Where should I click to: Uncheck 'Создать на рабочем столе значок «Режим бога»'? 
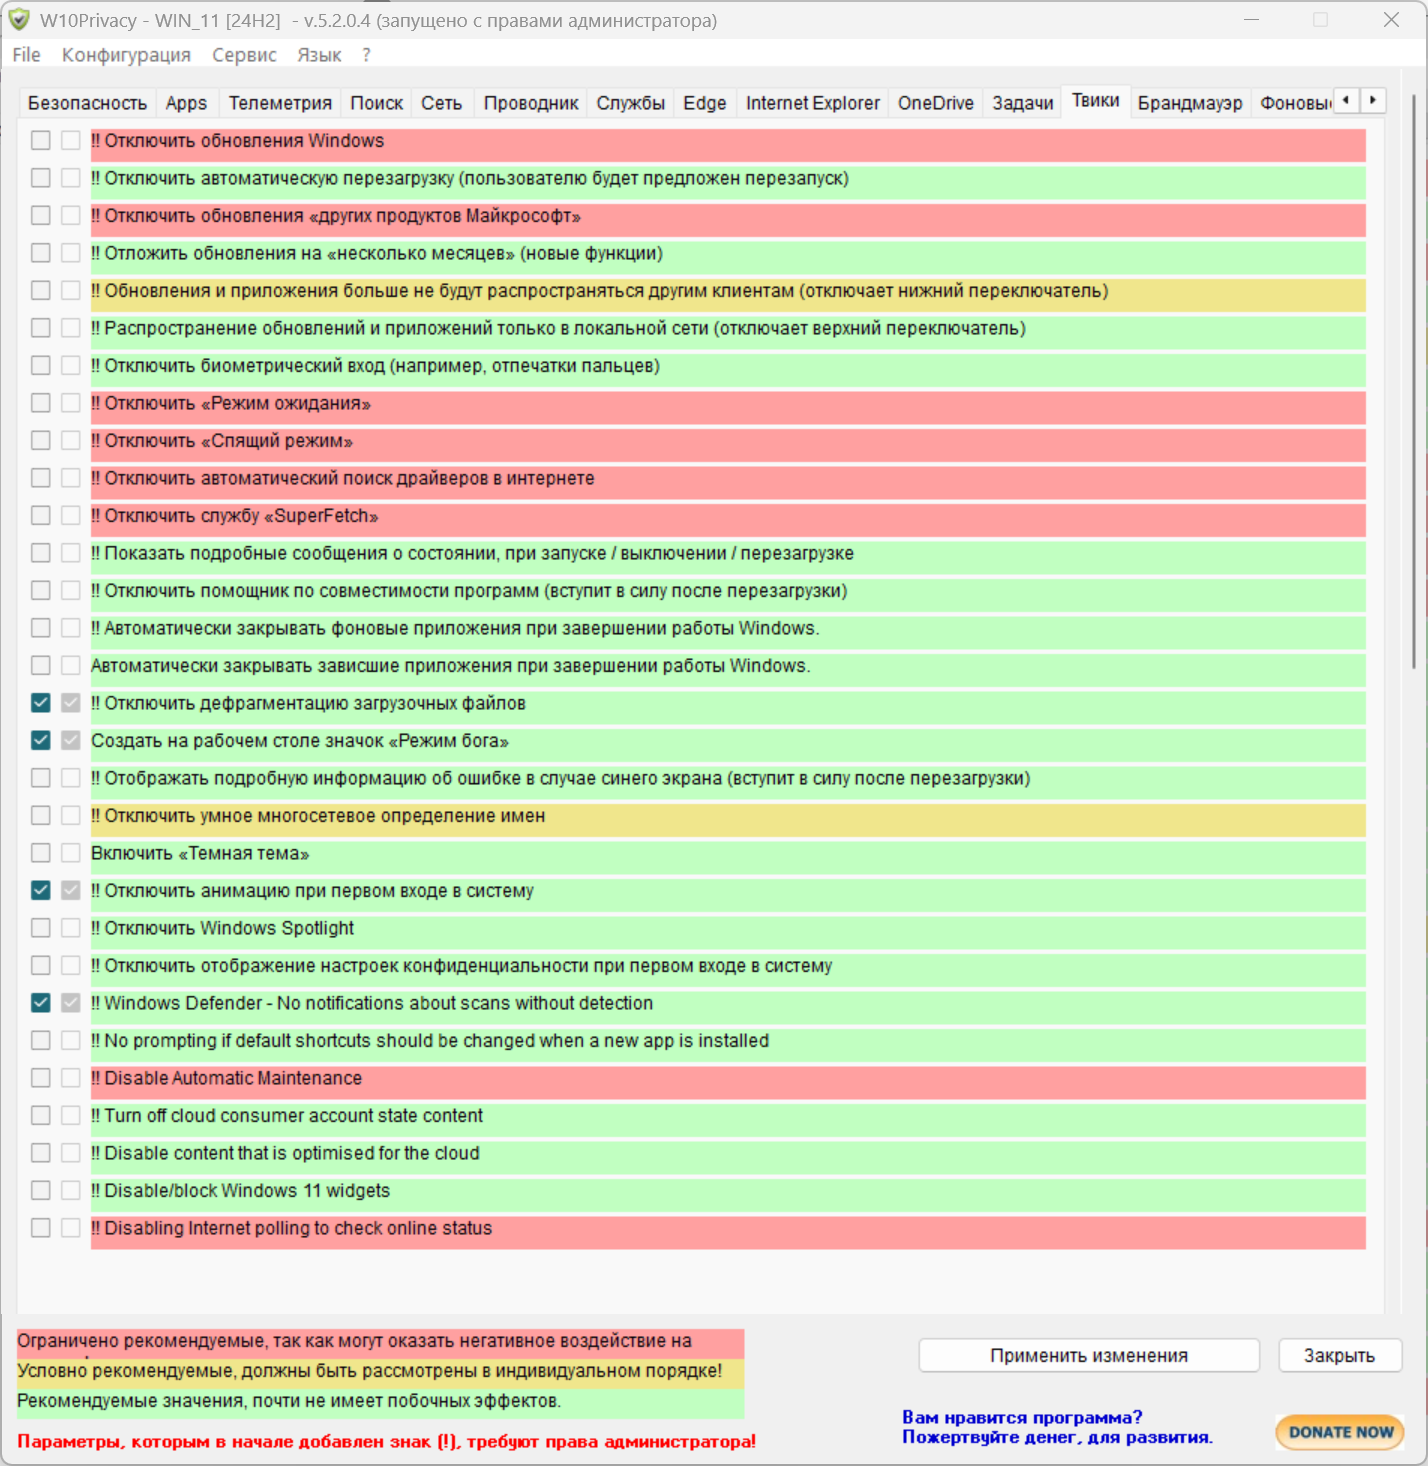(x=41, y=741)
